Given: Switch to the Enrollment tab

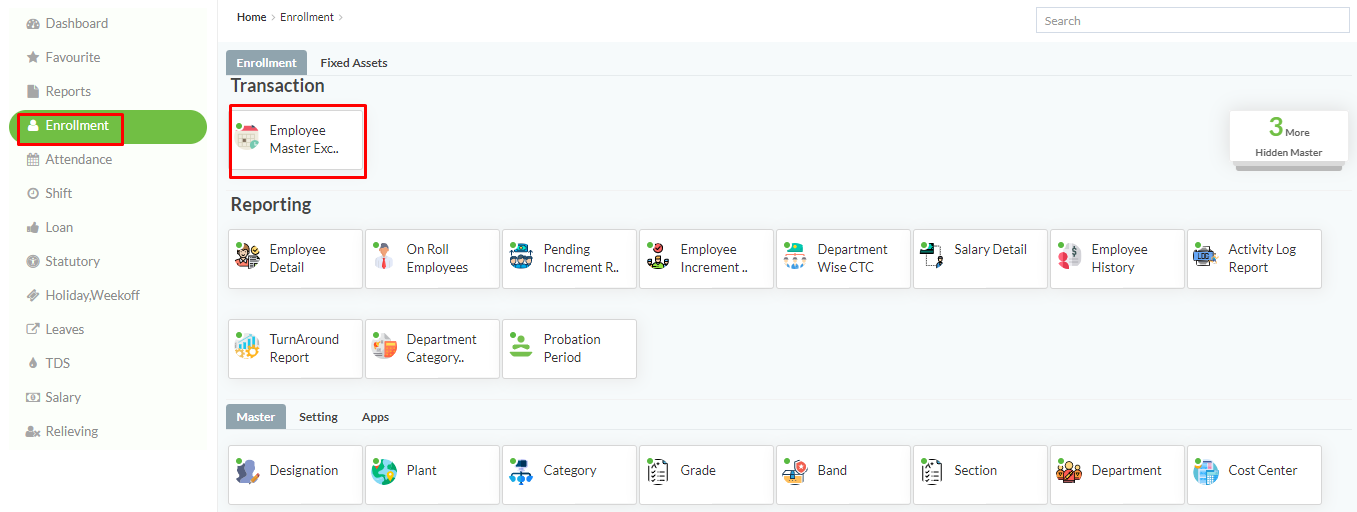Looking at the screenshot, I should coord(266,62).
